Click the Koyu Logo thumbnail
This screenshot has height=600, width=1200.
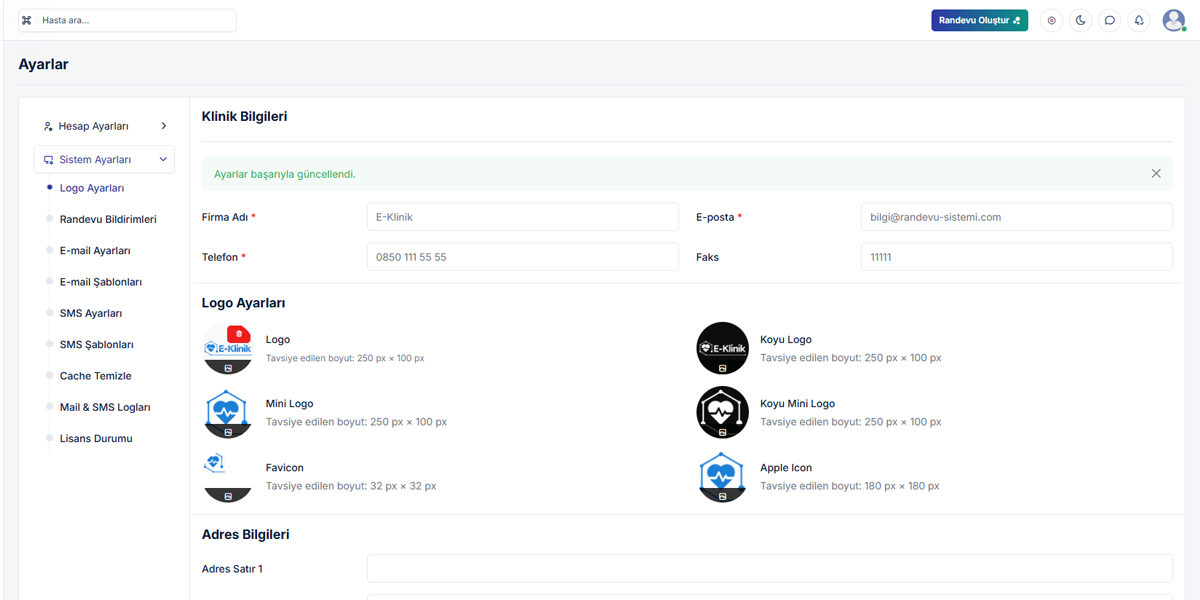tap(722, 345)
